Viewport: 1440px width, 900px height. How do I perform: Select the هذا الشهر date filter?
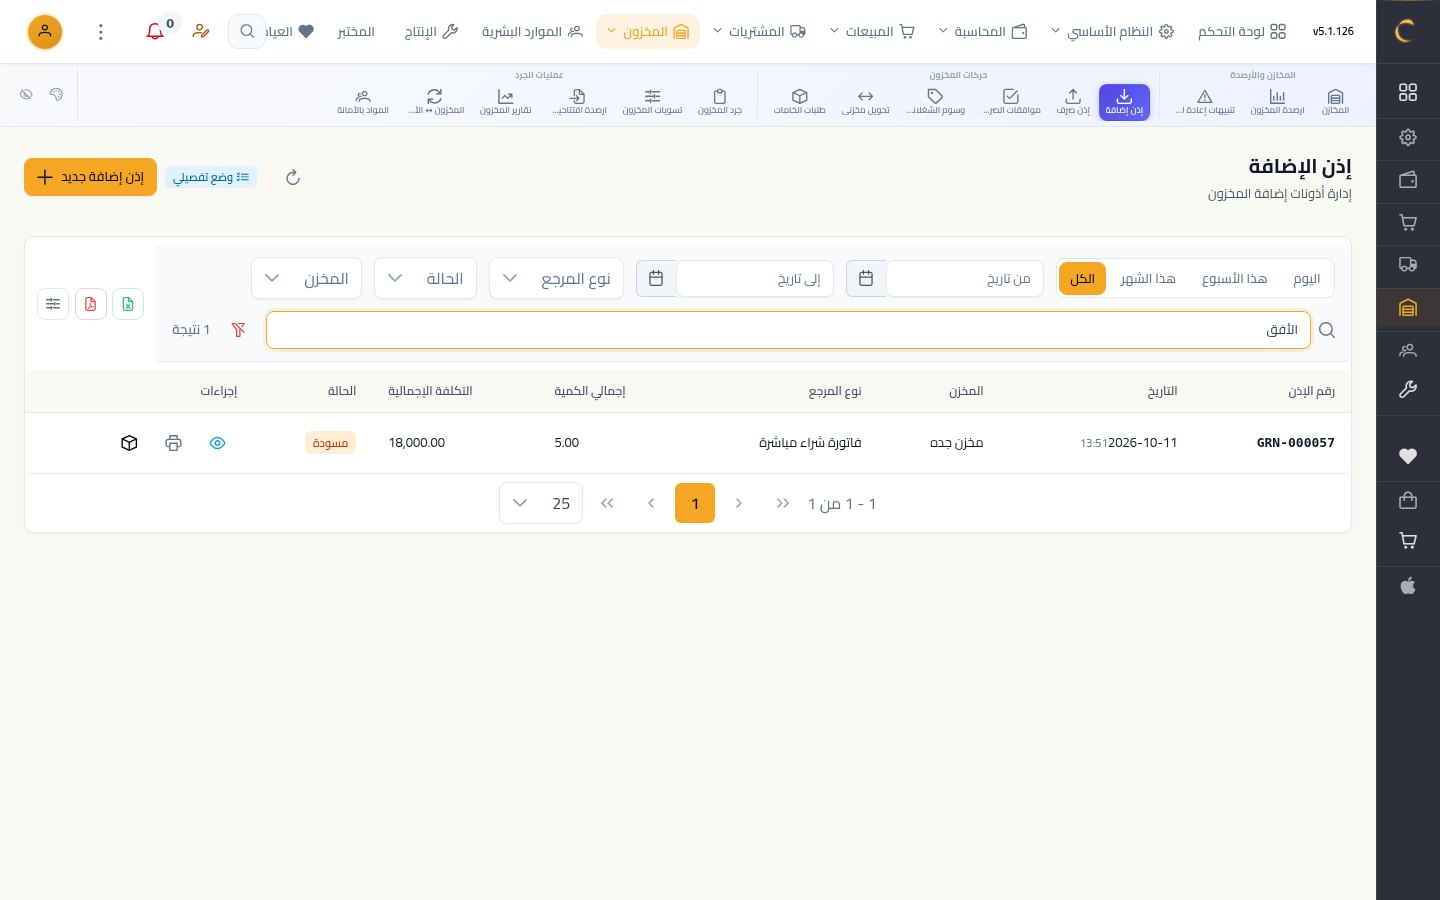pyautogui.click(x=1148, y=279)
